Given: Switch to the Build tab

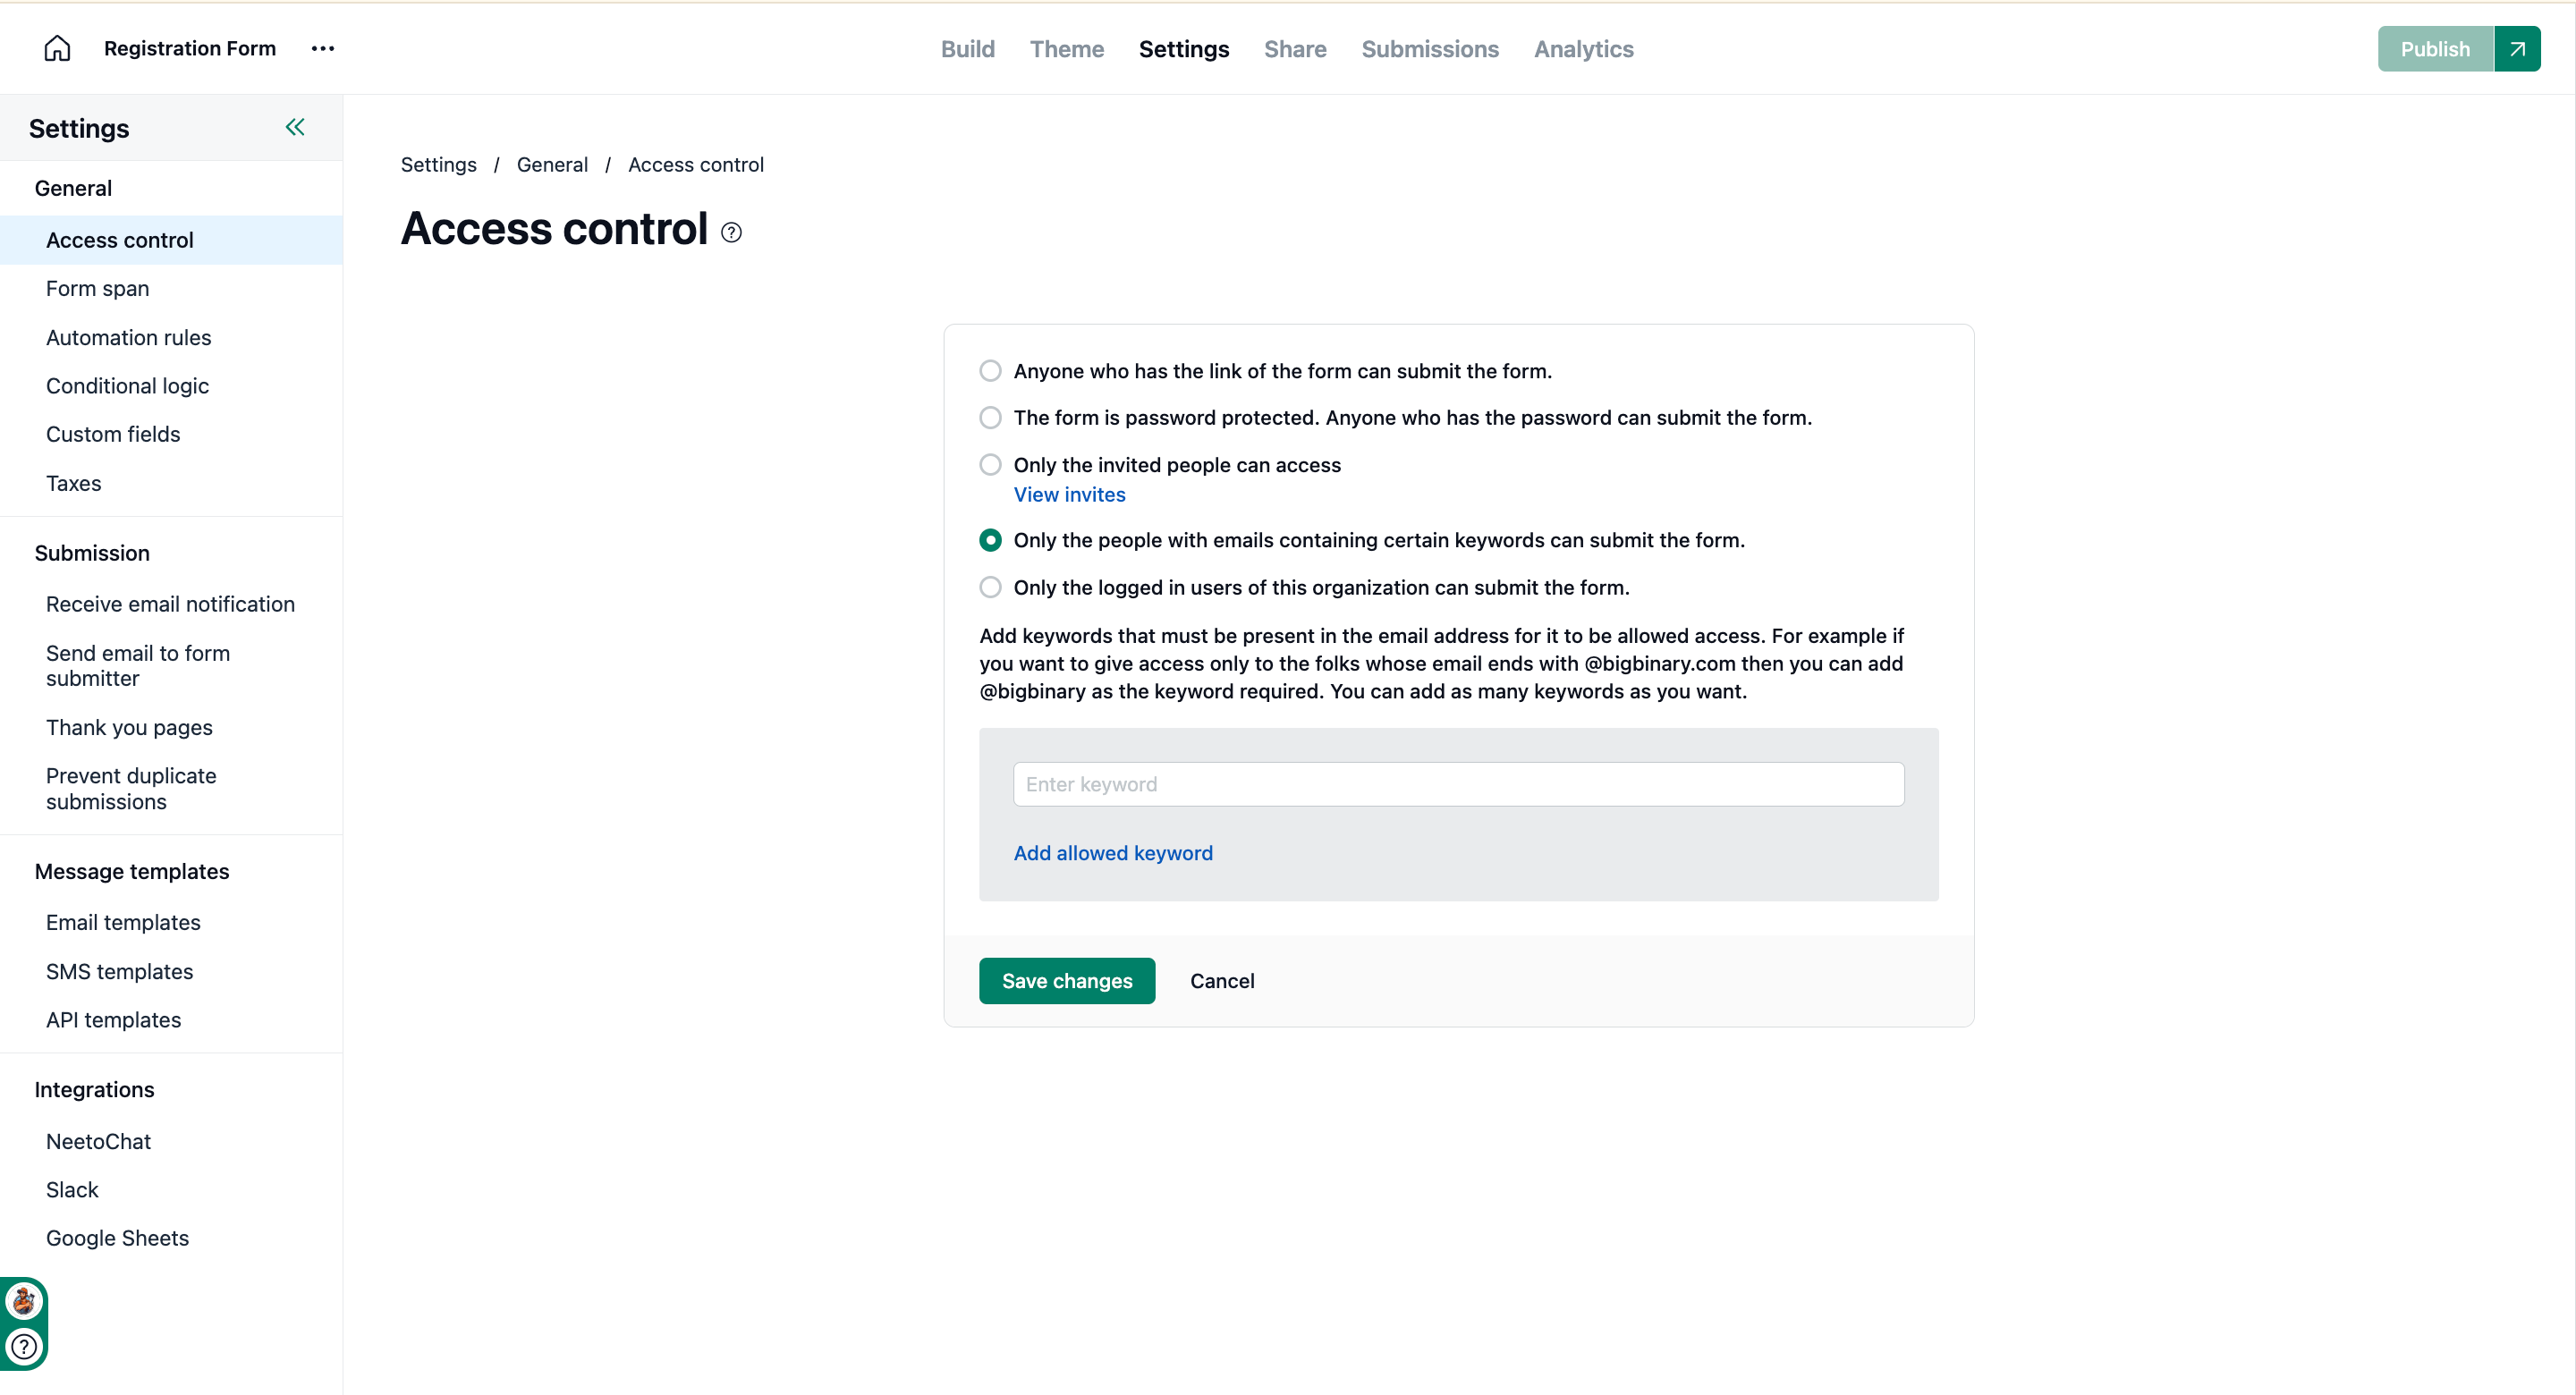Looking at the screenshot, I should pos(967,49).
